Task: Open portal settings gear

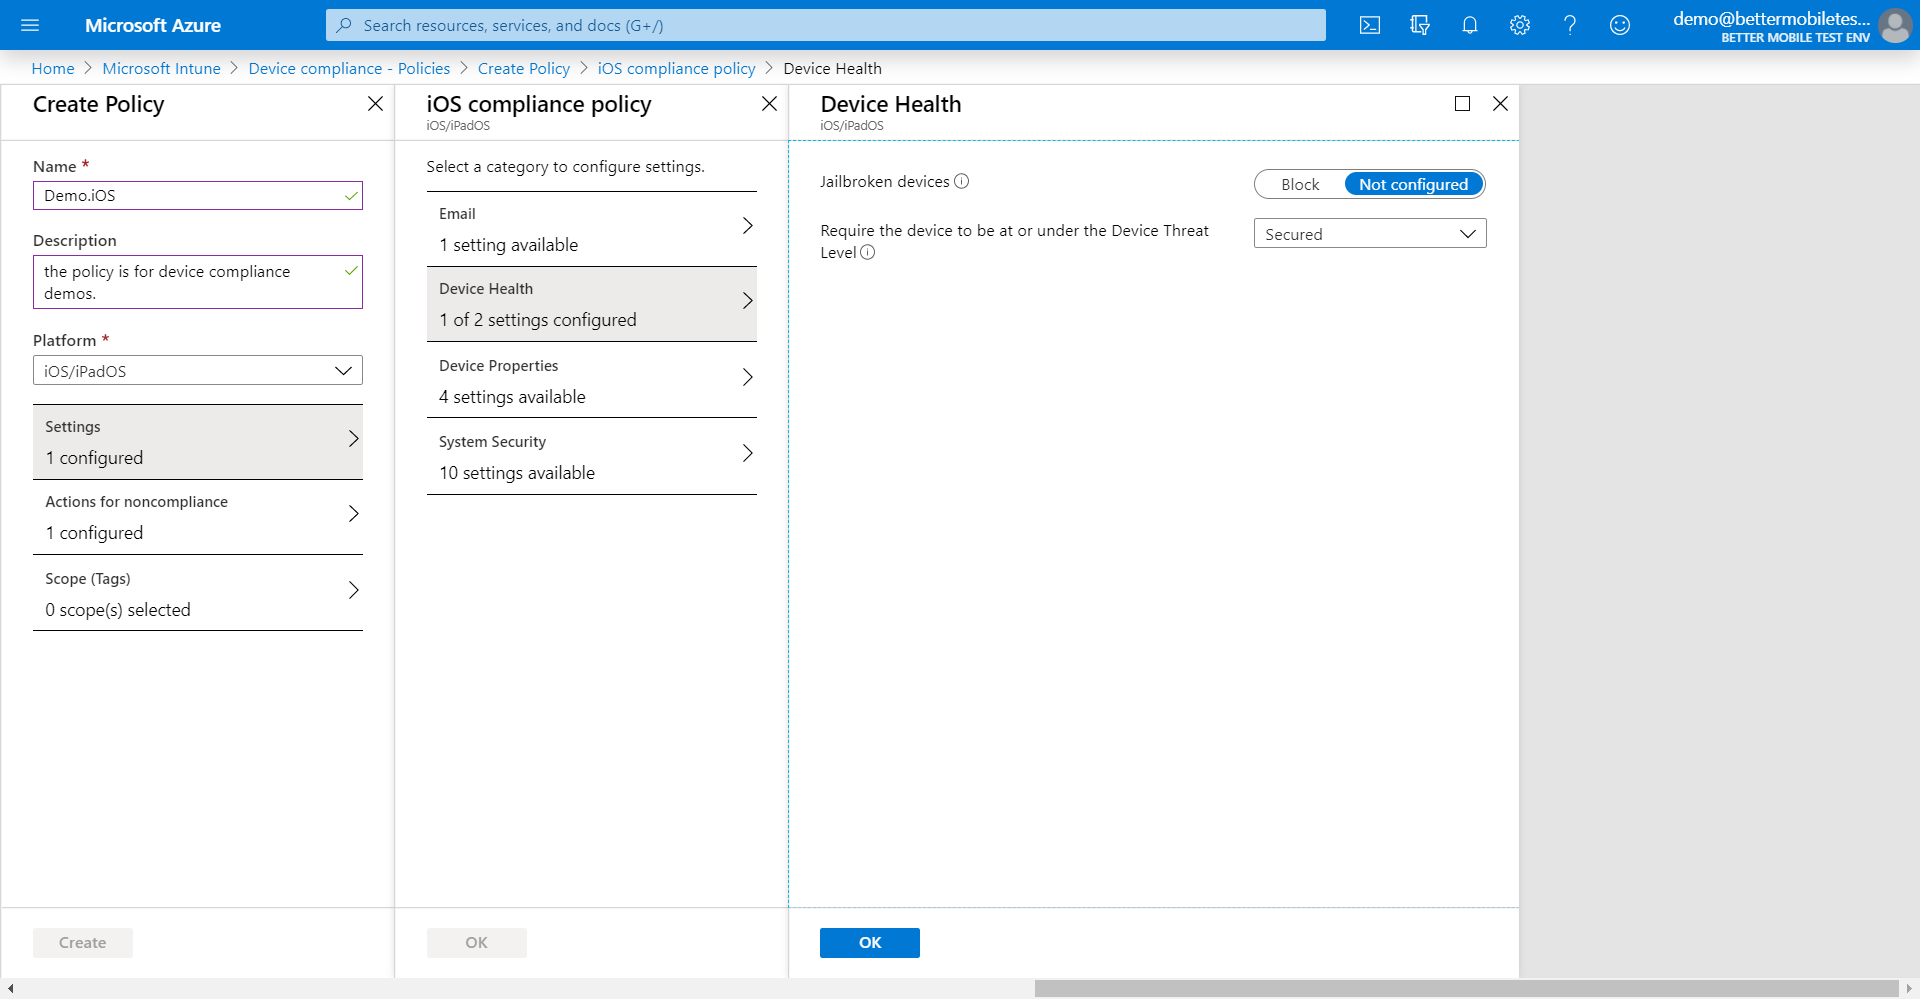Action: point(1520,25)
